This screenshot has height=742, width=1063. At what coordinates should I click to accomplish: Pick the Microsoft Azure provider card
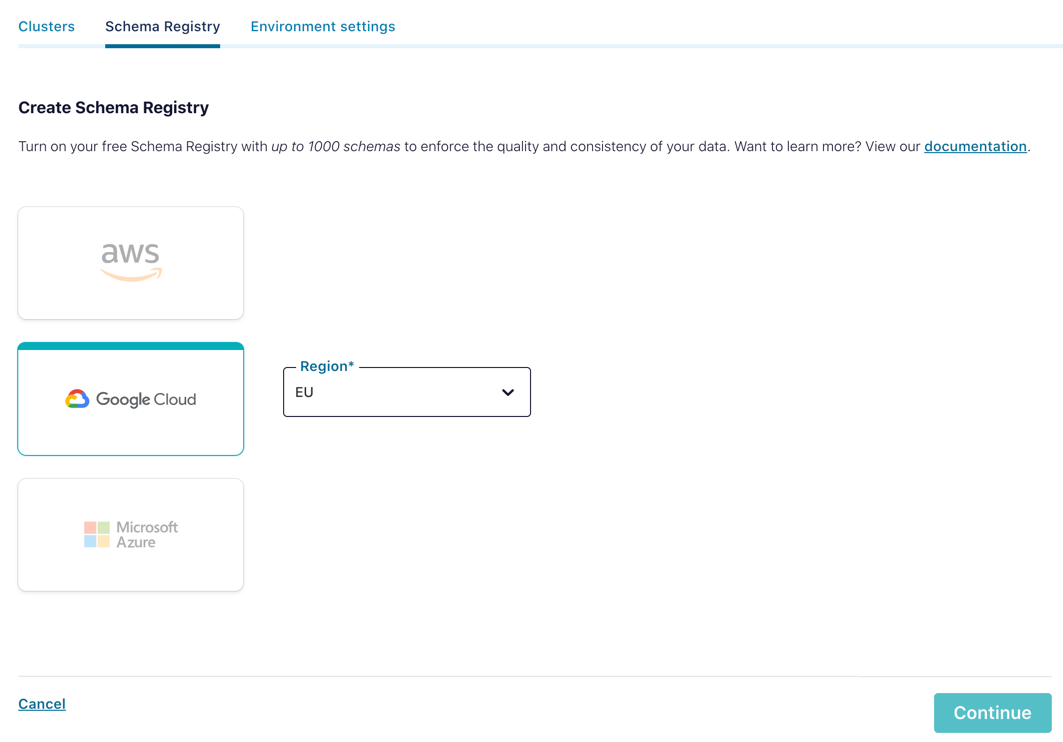(131, 535)
